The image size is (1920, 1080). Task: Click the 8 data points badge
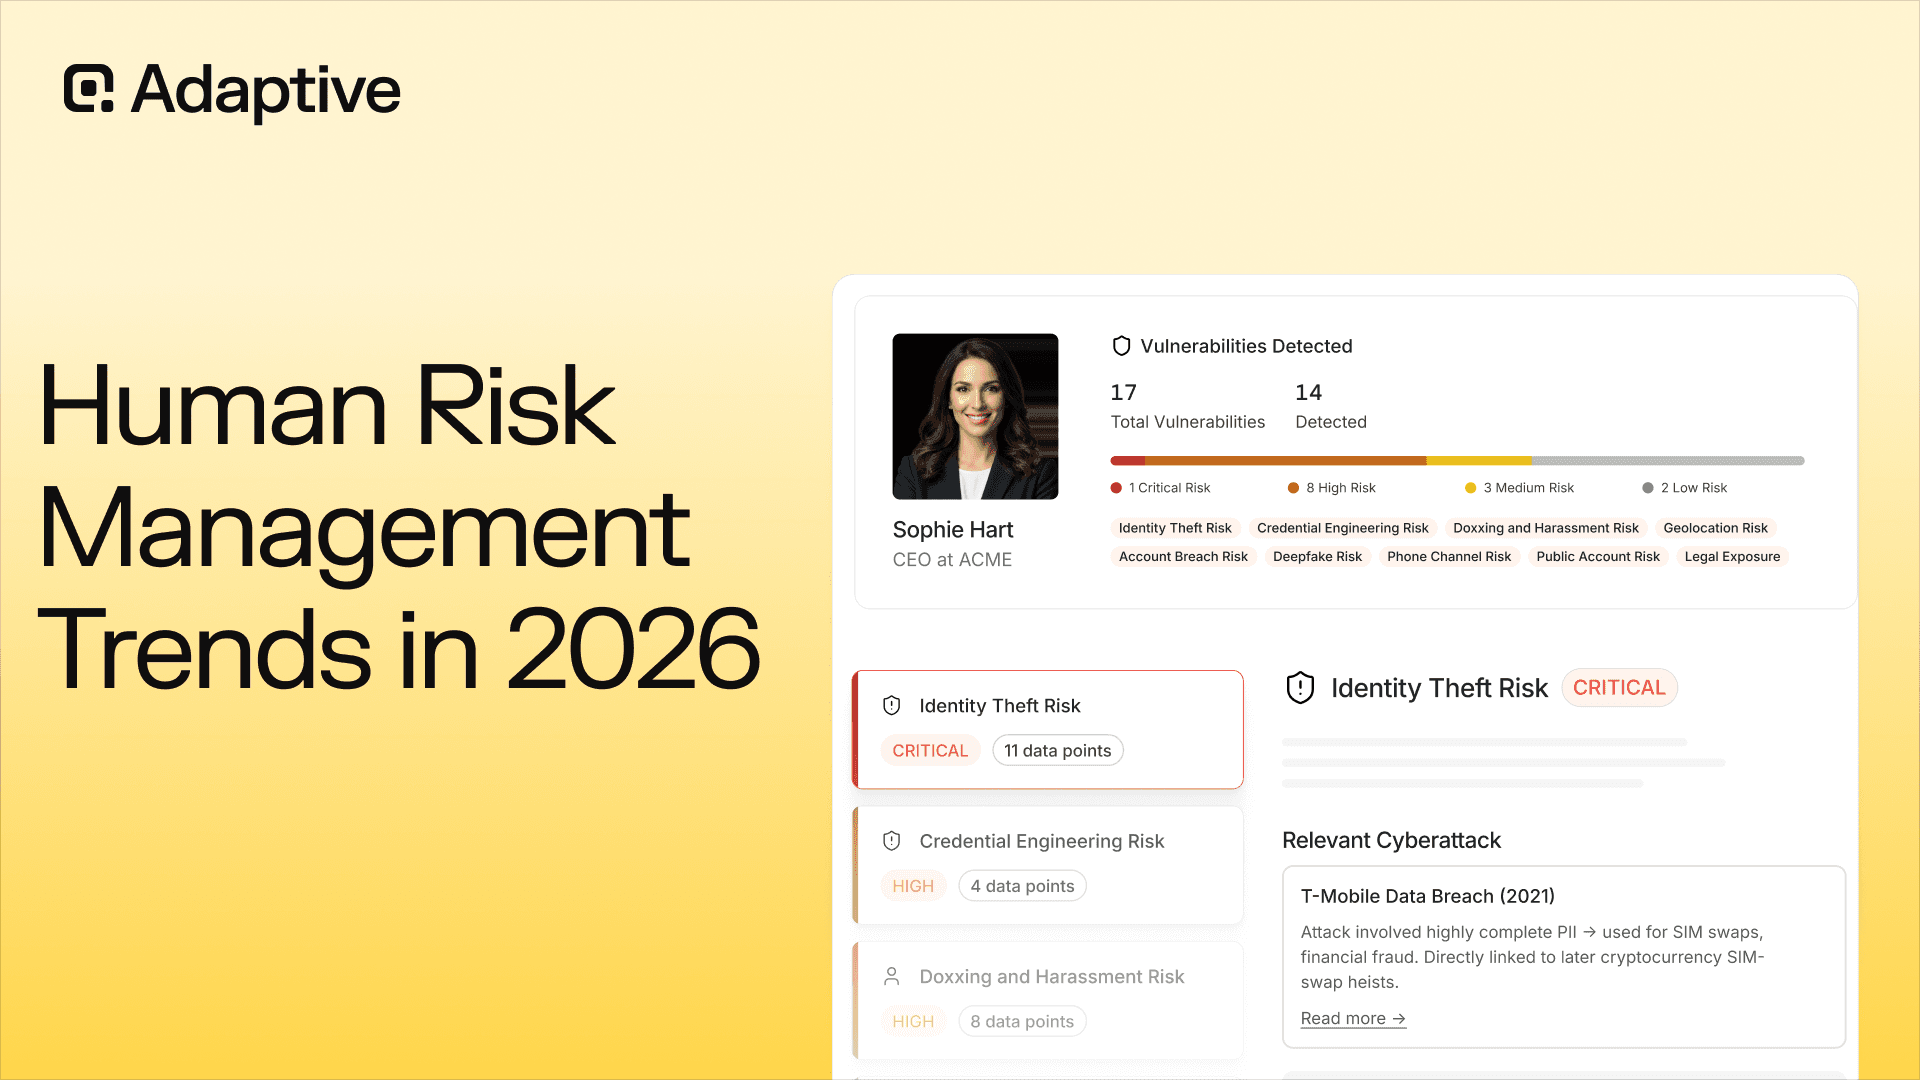tap(1022, 1021)
